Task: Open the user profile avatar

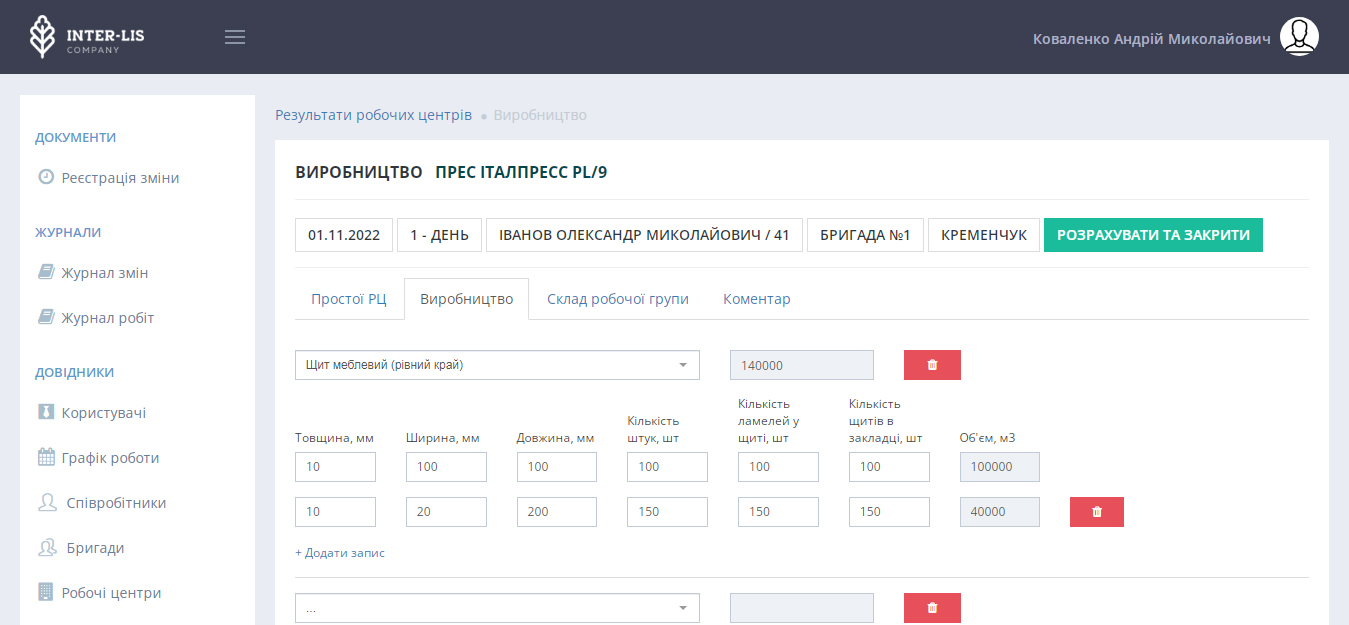Action: [x=1299, y=37]
